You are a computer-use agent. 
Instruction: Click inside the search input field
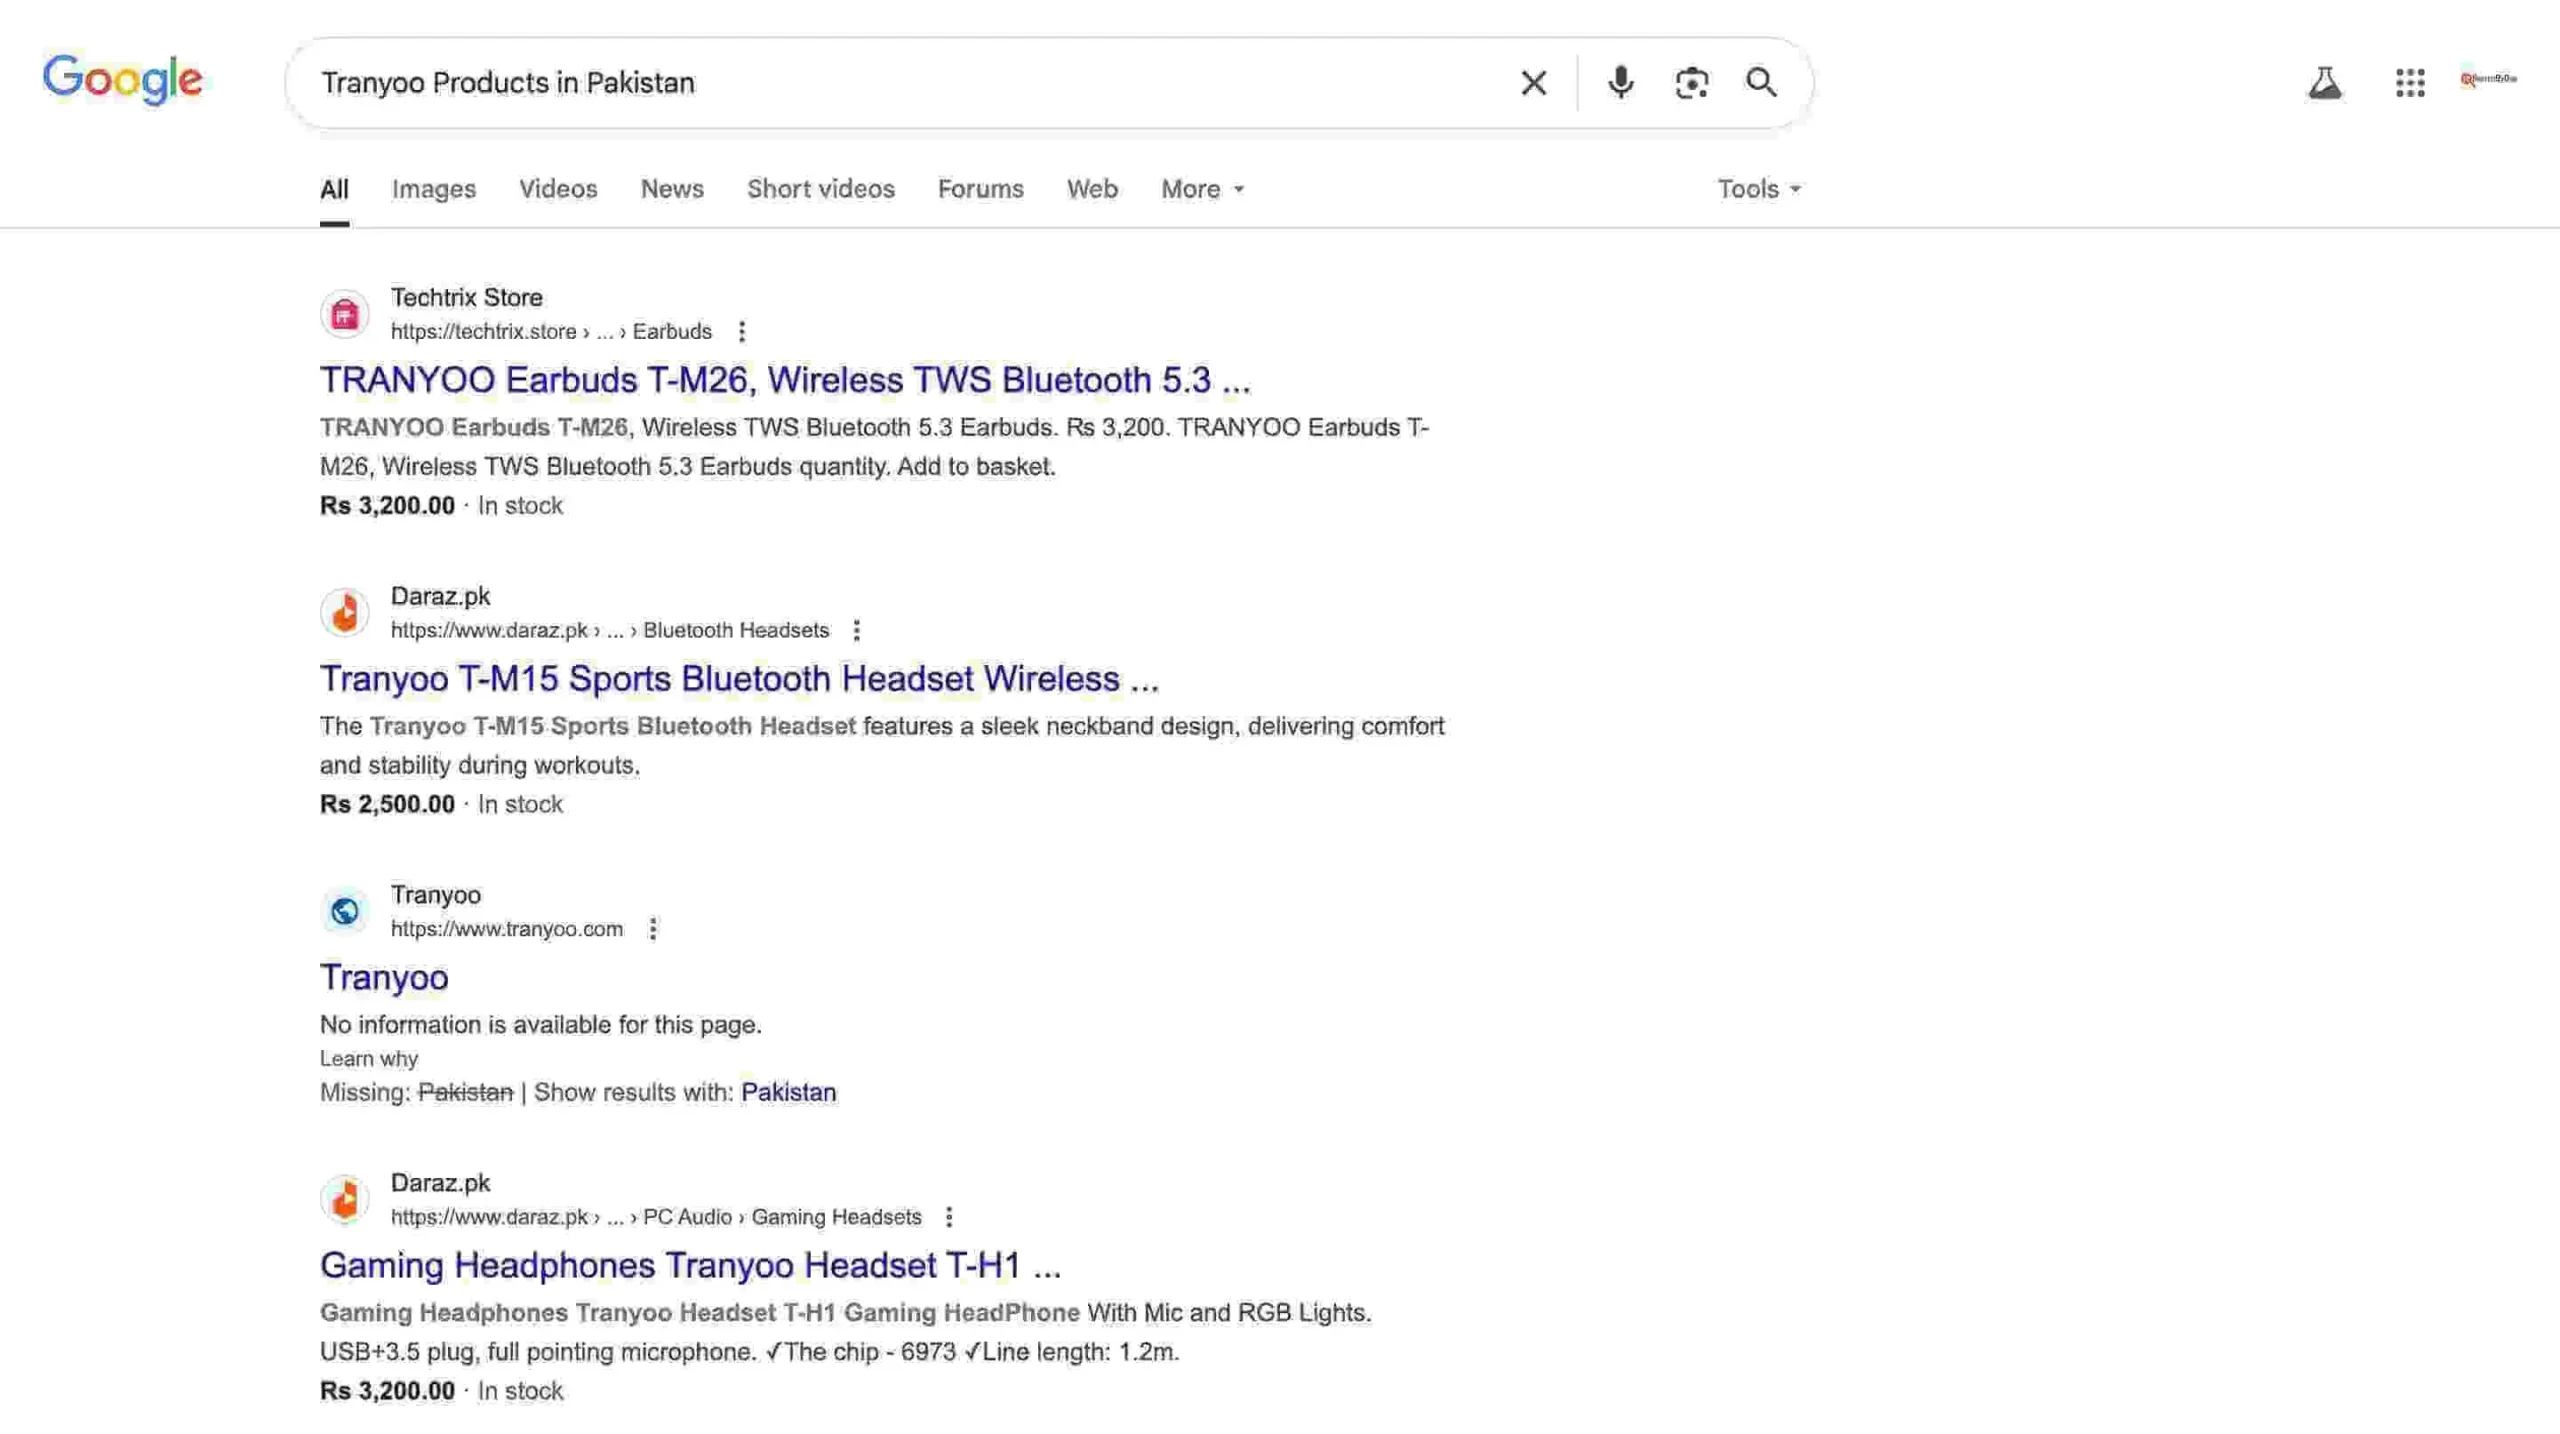[900, 83]
